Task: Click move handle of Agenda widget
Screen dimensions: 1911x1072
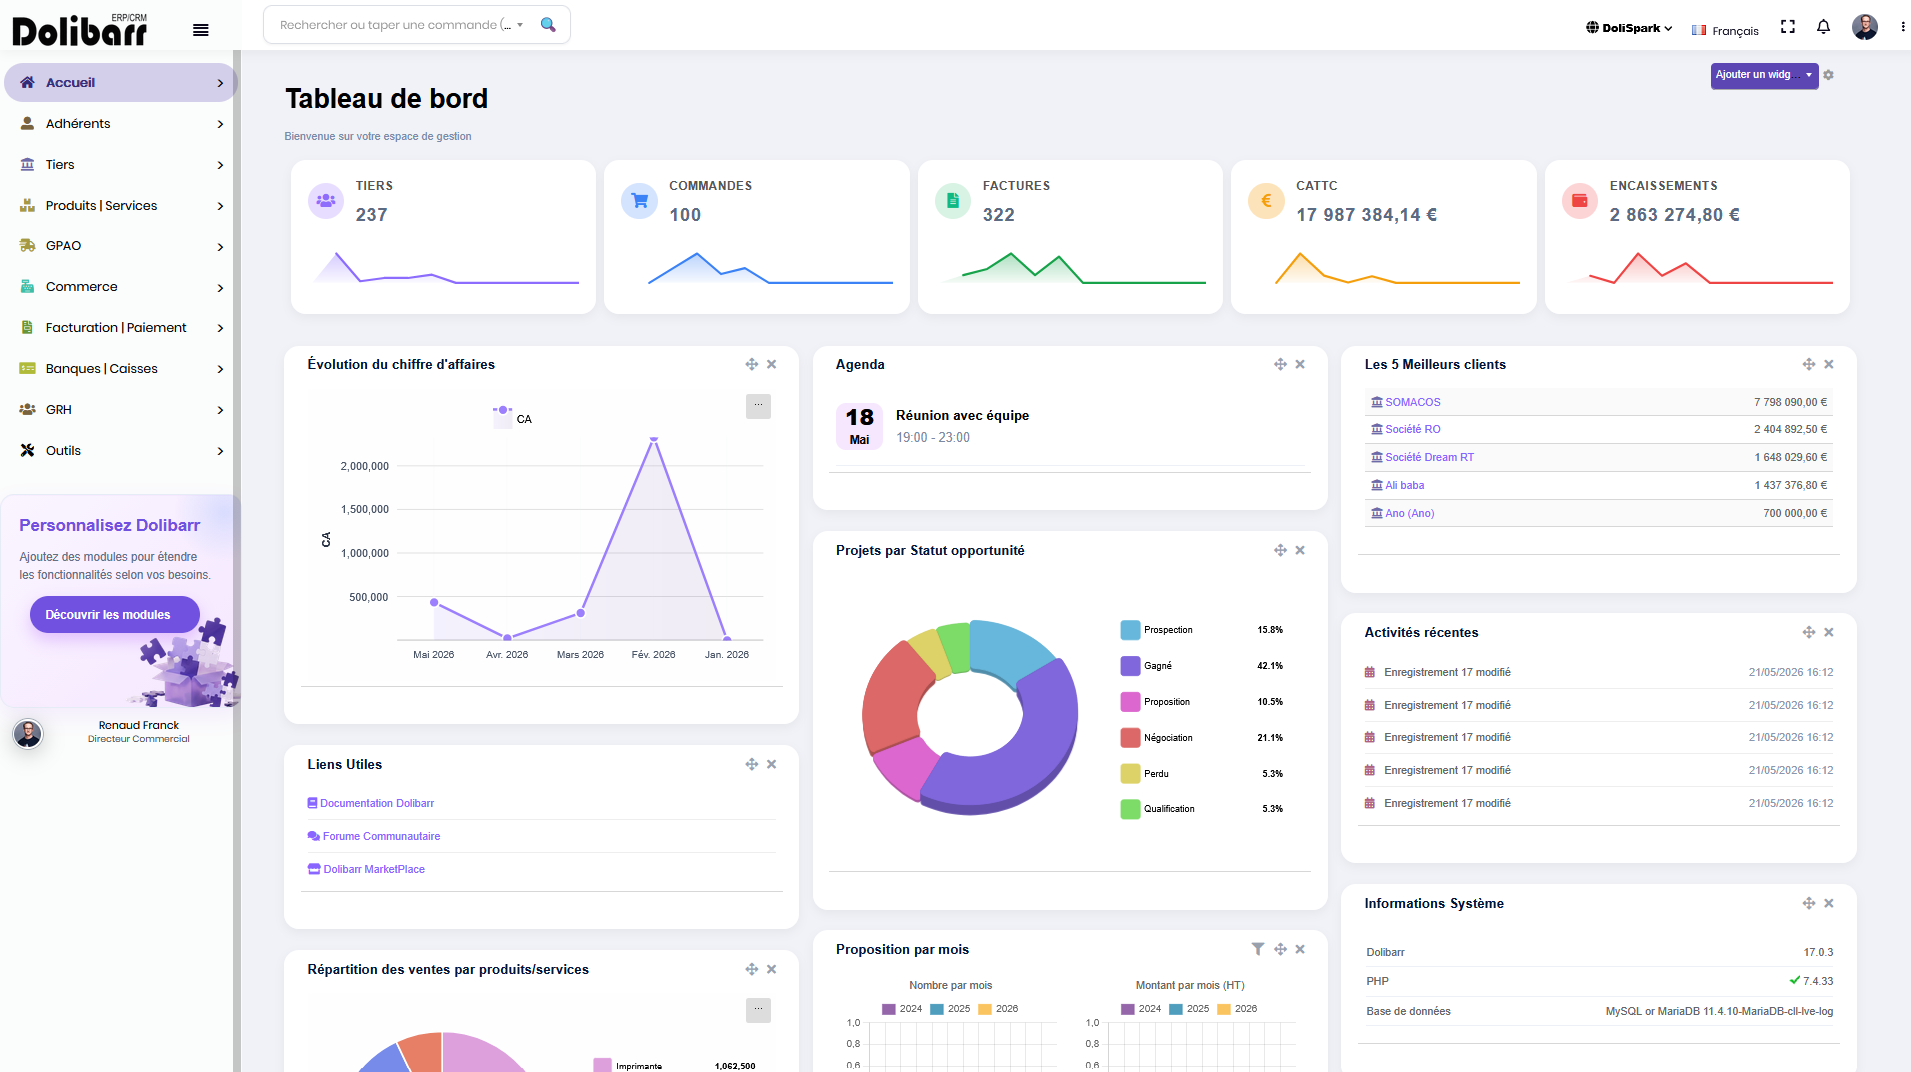Action: (x=1280, y=364)
